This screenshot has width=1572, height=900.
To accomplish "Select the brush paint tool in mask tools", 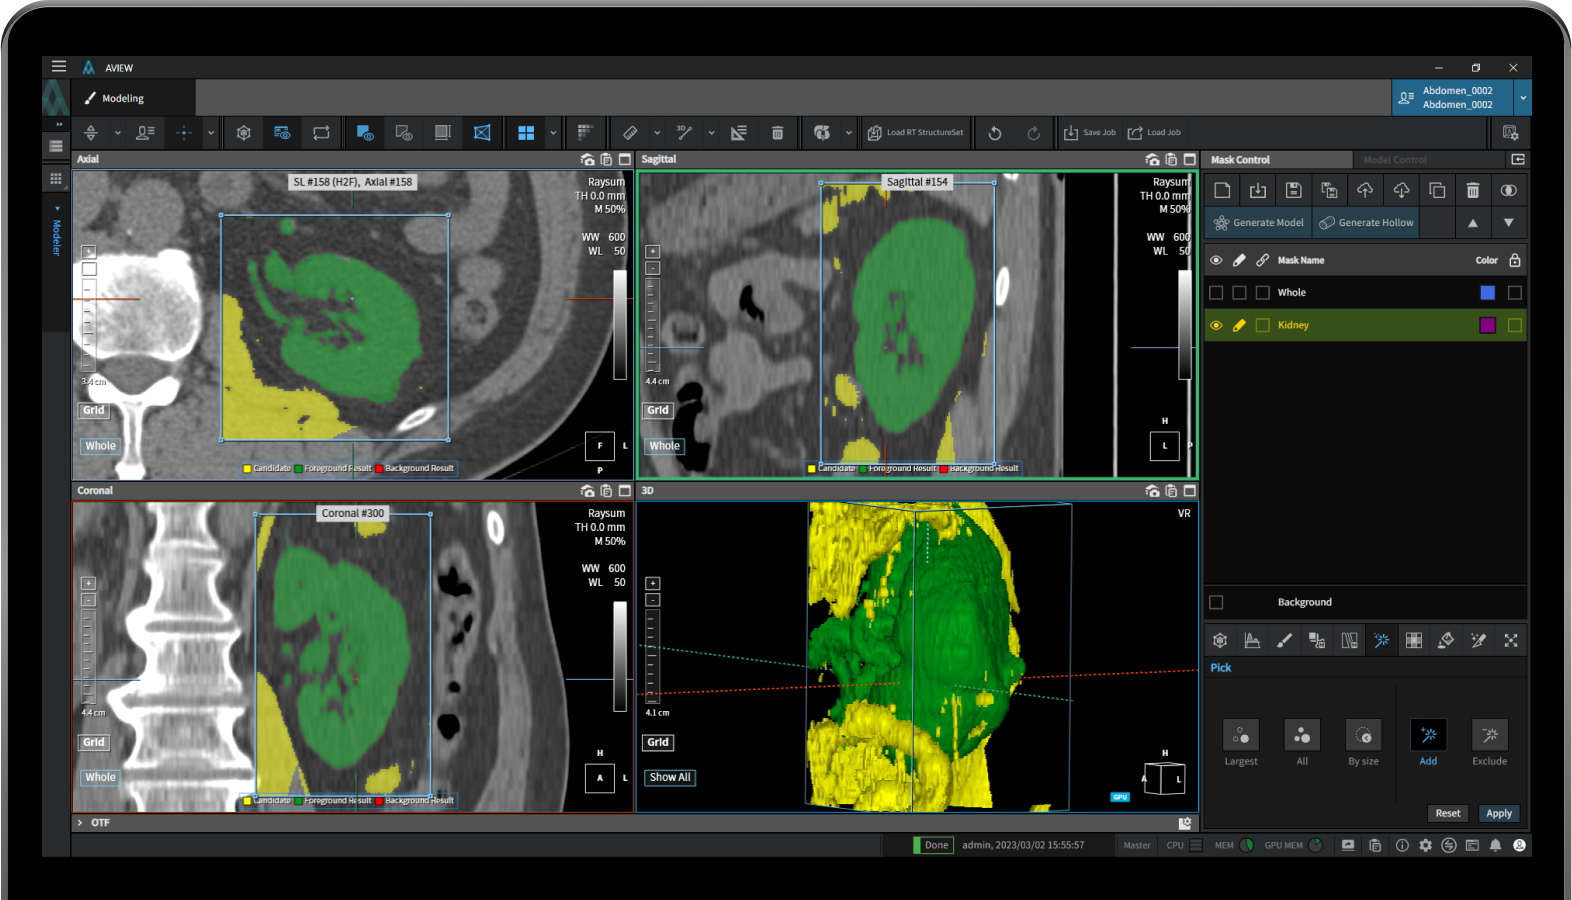I will (x=1284, y=640).
